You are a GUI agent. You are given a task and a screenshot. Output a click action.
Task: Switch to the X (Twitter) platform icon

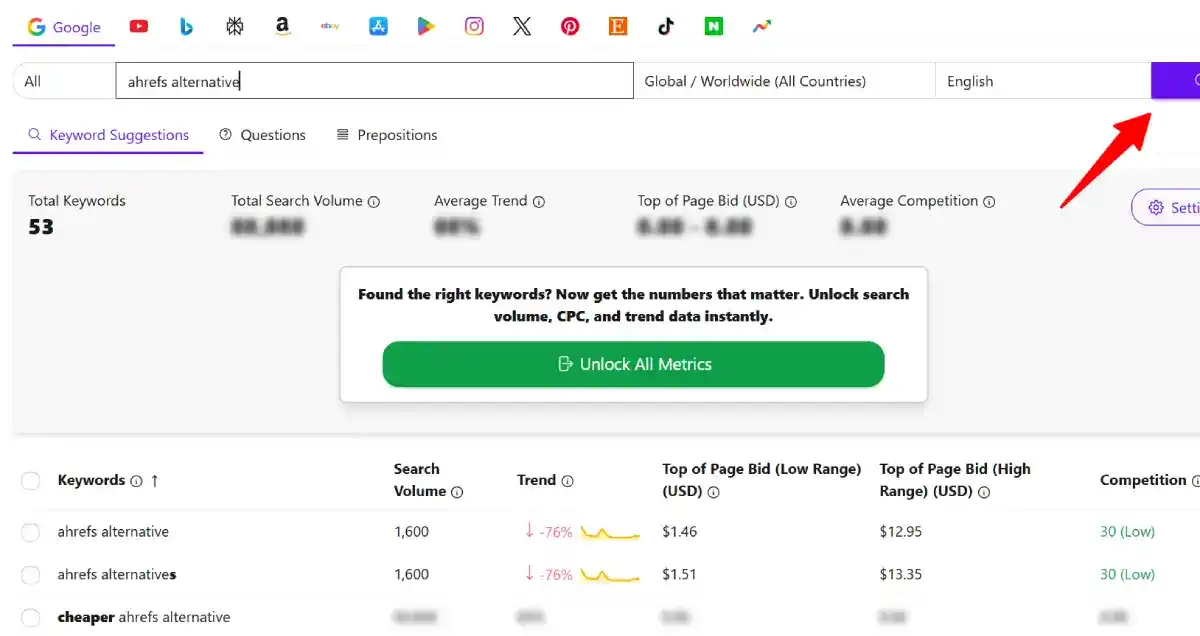(x=522, y=27)
